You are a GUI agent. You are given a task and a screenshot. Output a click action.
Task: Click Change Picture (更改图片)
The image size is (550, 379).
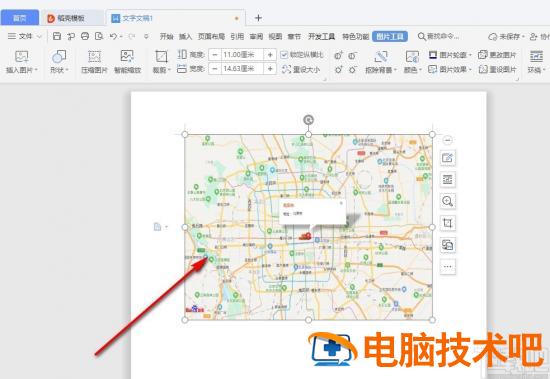pos(497,55)
